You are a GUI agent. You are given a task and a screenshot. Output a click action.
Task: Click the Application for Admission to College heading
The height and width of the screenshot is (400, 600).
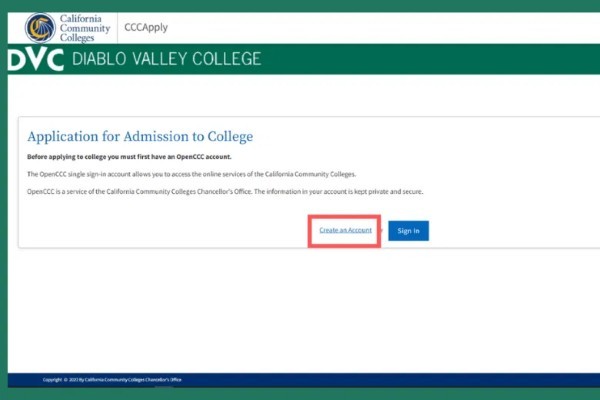140,136
